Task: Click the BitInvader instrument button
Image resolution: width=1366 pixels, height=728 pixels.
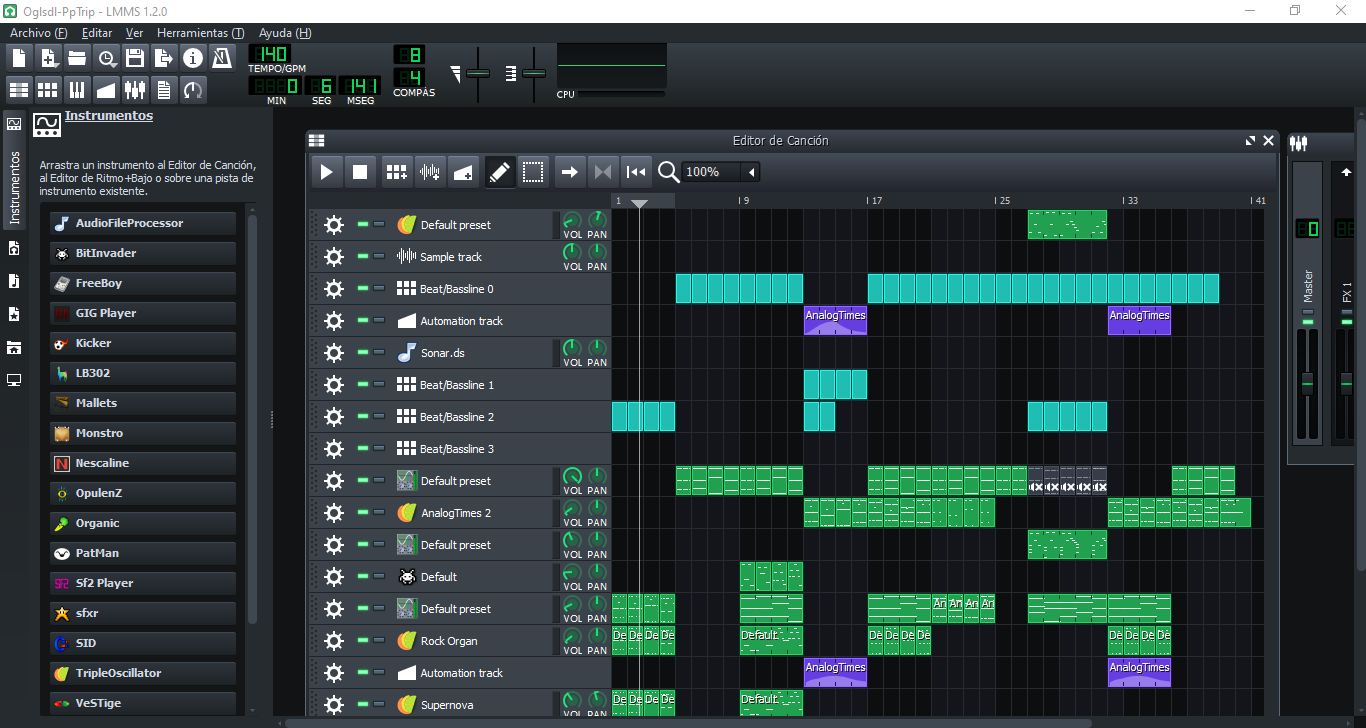Action: 143,253
